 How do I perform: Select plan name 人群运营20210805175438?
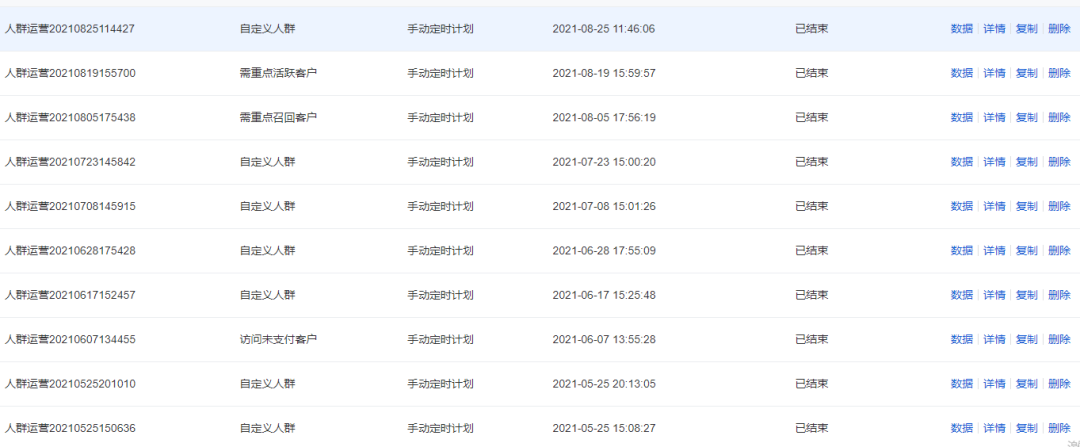click(x=70, y=118)
